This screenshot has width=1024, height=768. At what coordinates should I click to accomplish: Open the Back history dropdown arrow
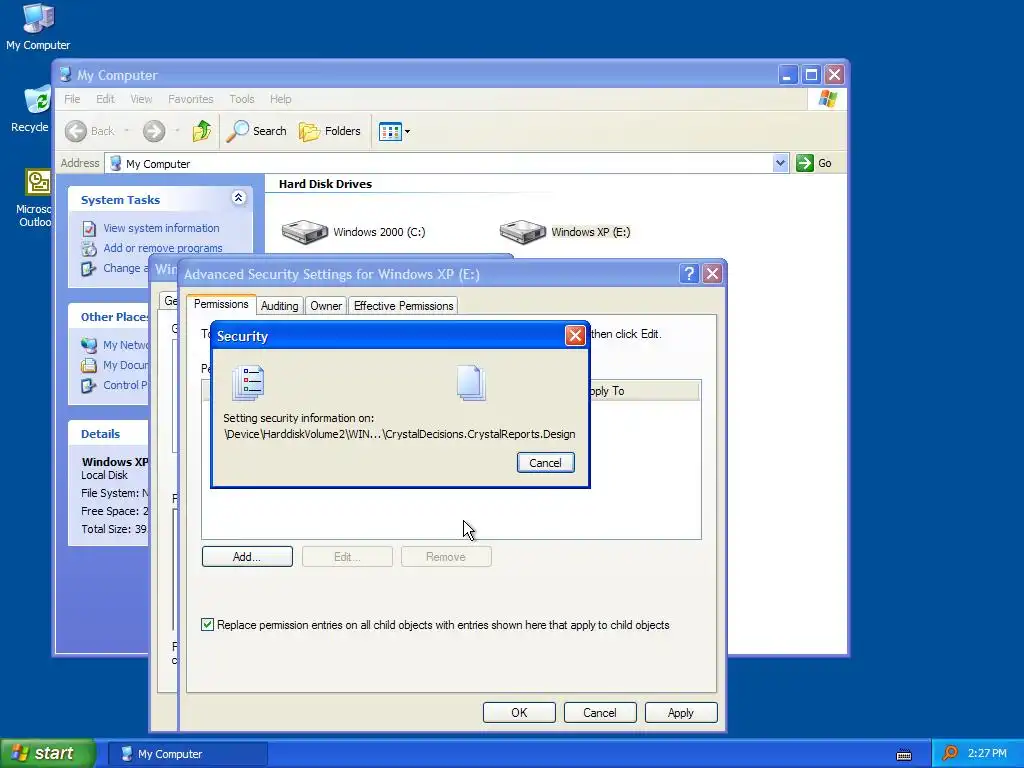point(127,131)
